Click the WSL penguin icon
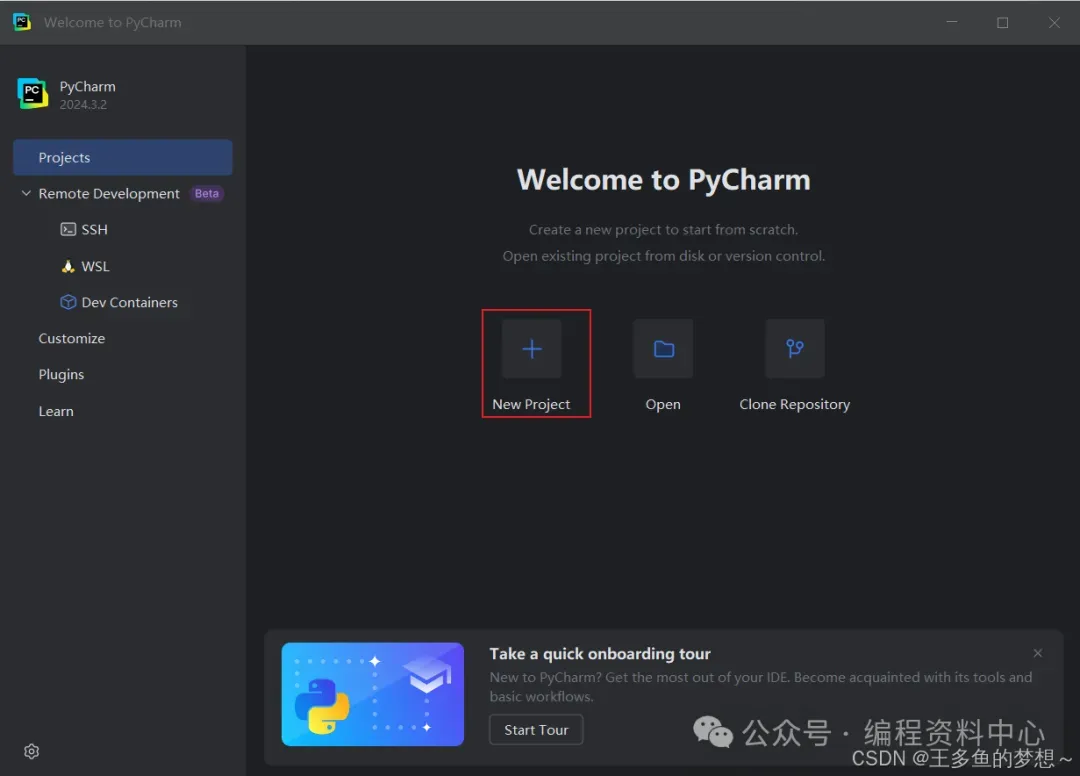The height and width of the screenshot is (776, 1080). (x=68, y=266)
